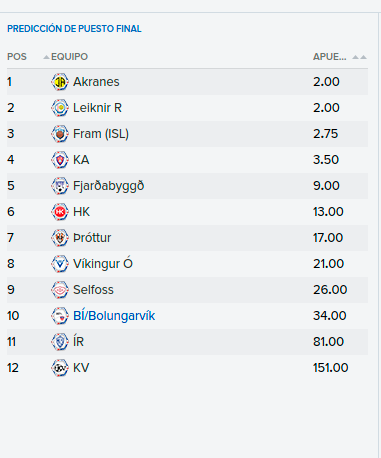Sort table by POS column header
Screen dimensions: 381x458
tap(17, 57)
